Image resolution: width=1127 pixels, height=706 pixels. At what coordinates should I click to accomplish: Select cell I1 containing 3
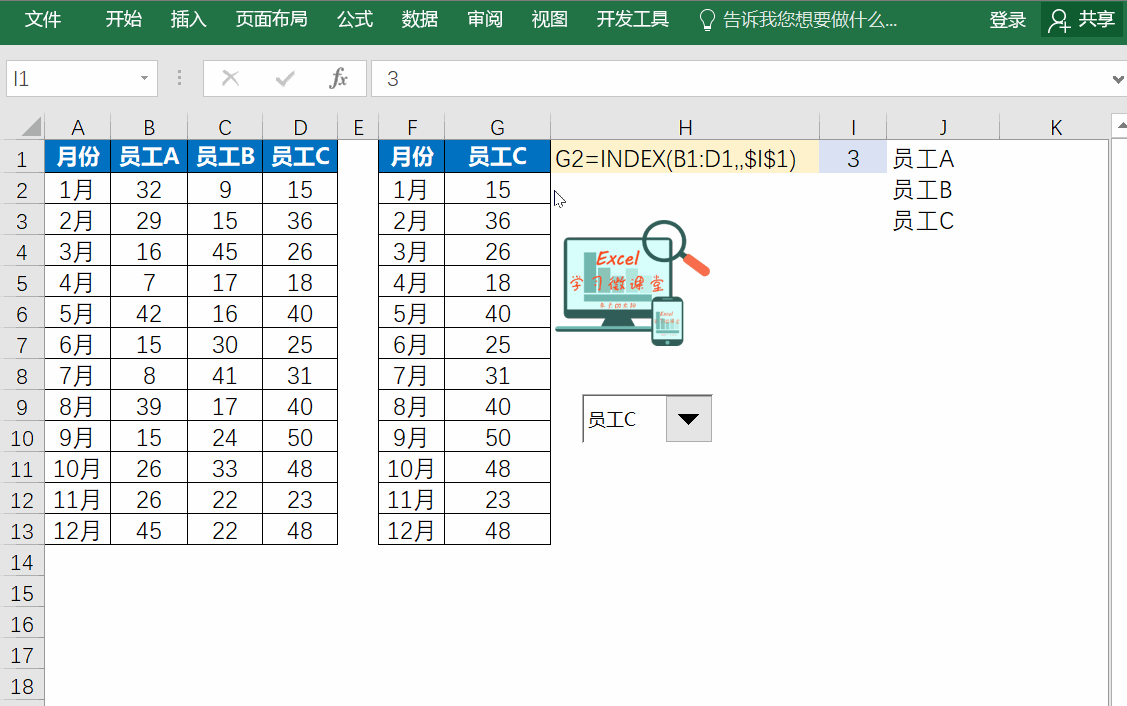[853, 157]
